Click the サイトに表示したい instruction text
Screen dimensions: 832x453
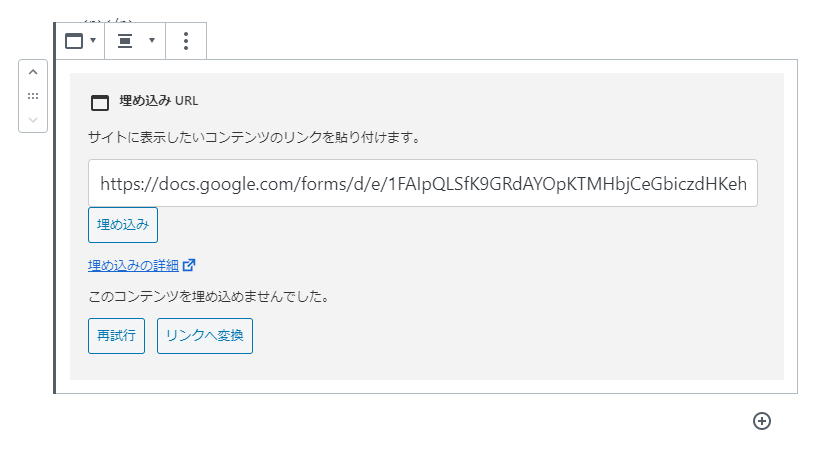(254, 138)
